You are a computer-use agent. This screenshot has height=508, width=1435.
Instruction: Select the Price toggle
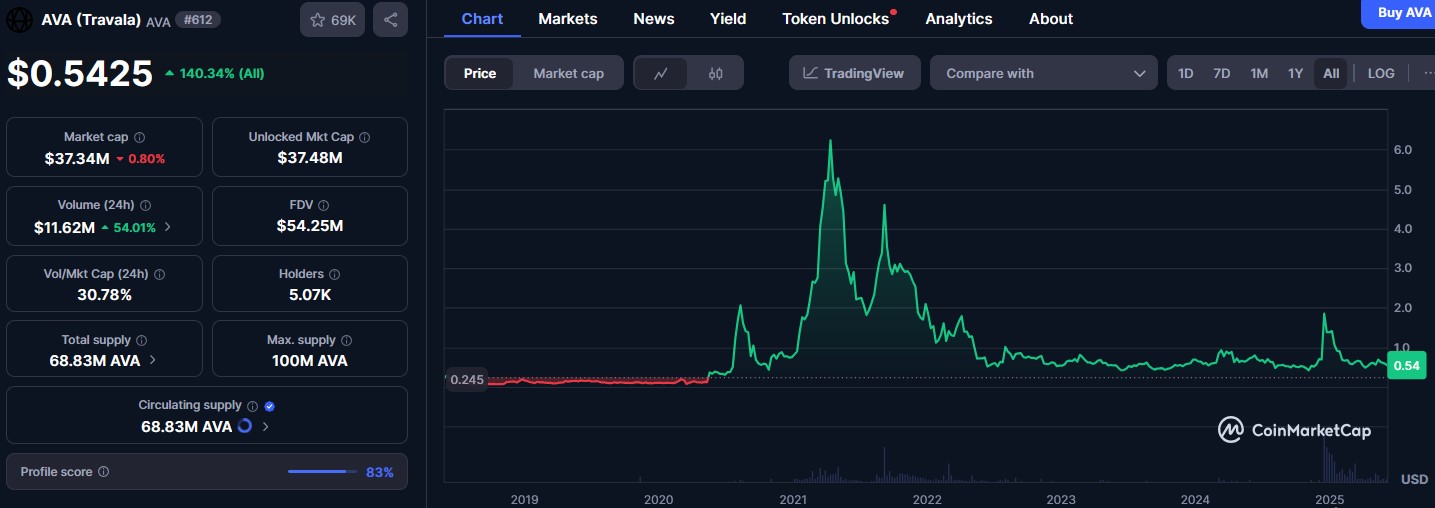click(x=480, y=73)
